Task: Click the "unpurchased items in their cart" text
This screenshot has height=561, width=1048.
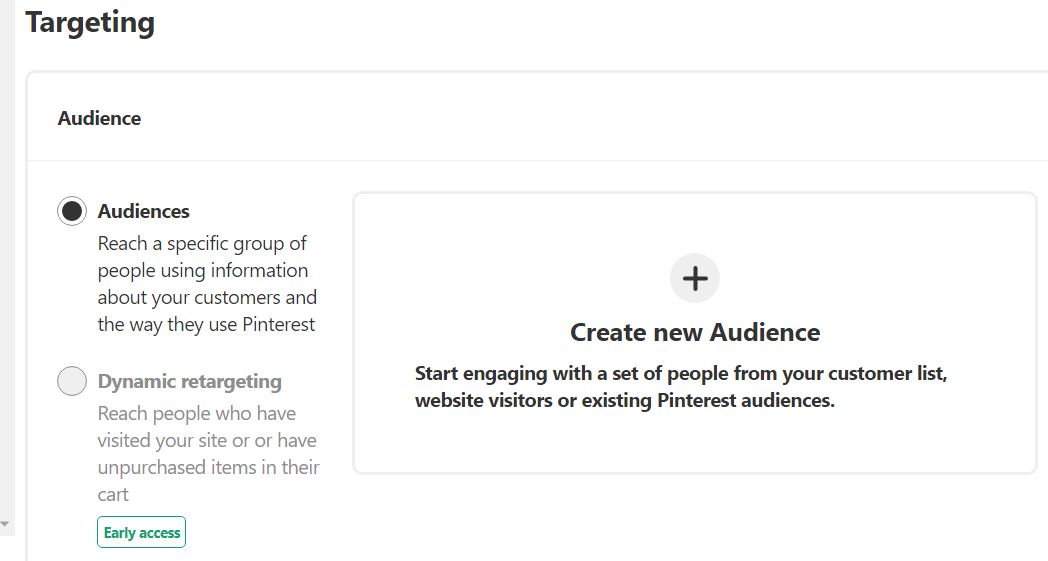Action: click(208, 468)
